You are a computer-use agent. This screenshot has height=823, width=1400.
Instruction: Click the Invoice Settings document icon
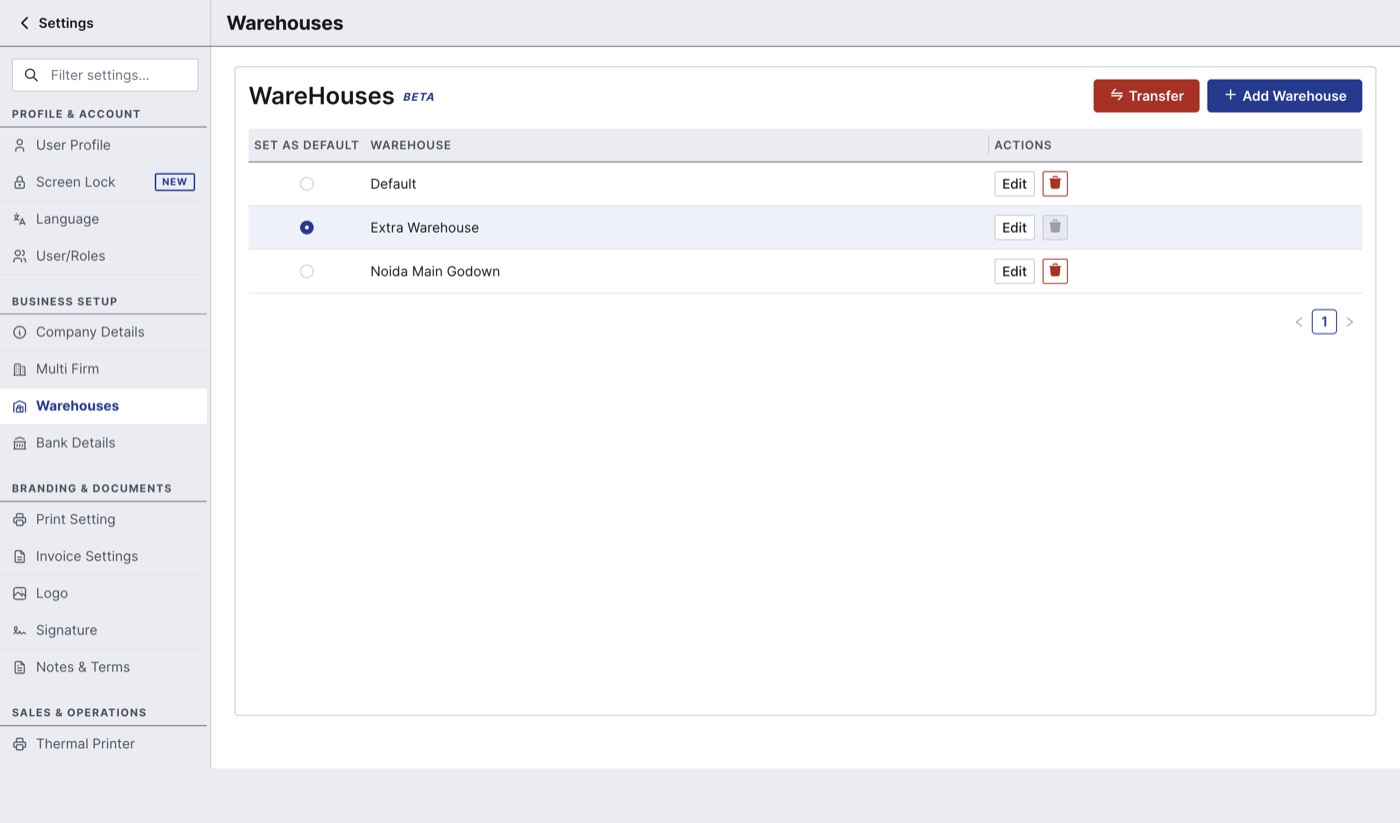click(x=19, y=557)
